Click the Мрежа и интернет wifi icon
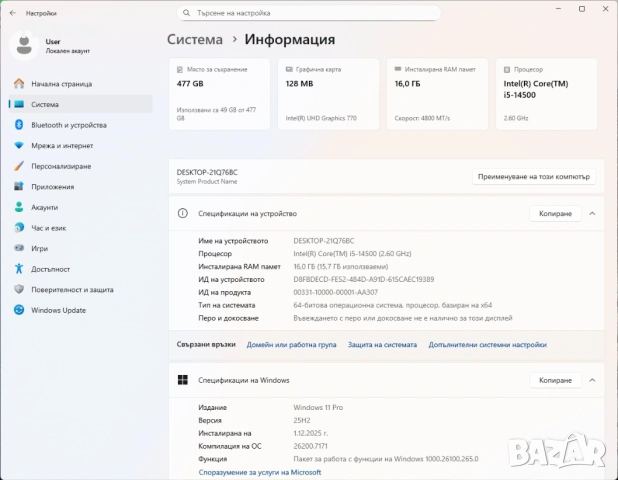Screen dimensions: 618x480 (19, 145)
